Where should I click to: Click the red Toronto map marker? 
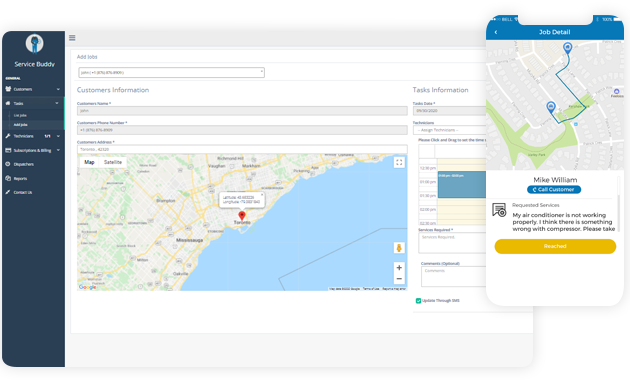(x=242, y=216)
